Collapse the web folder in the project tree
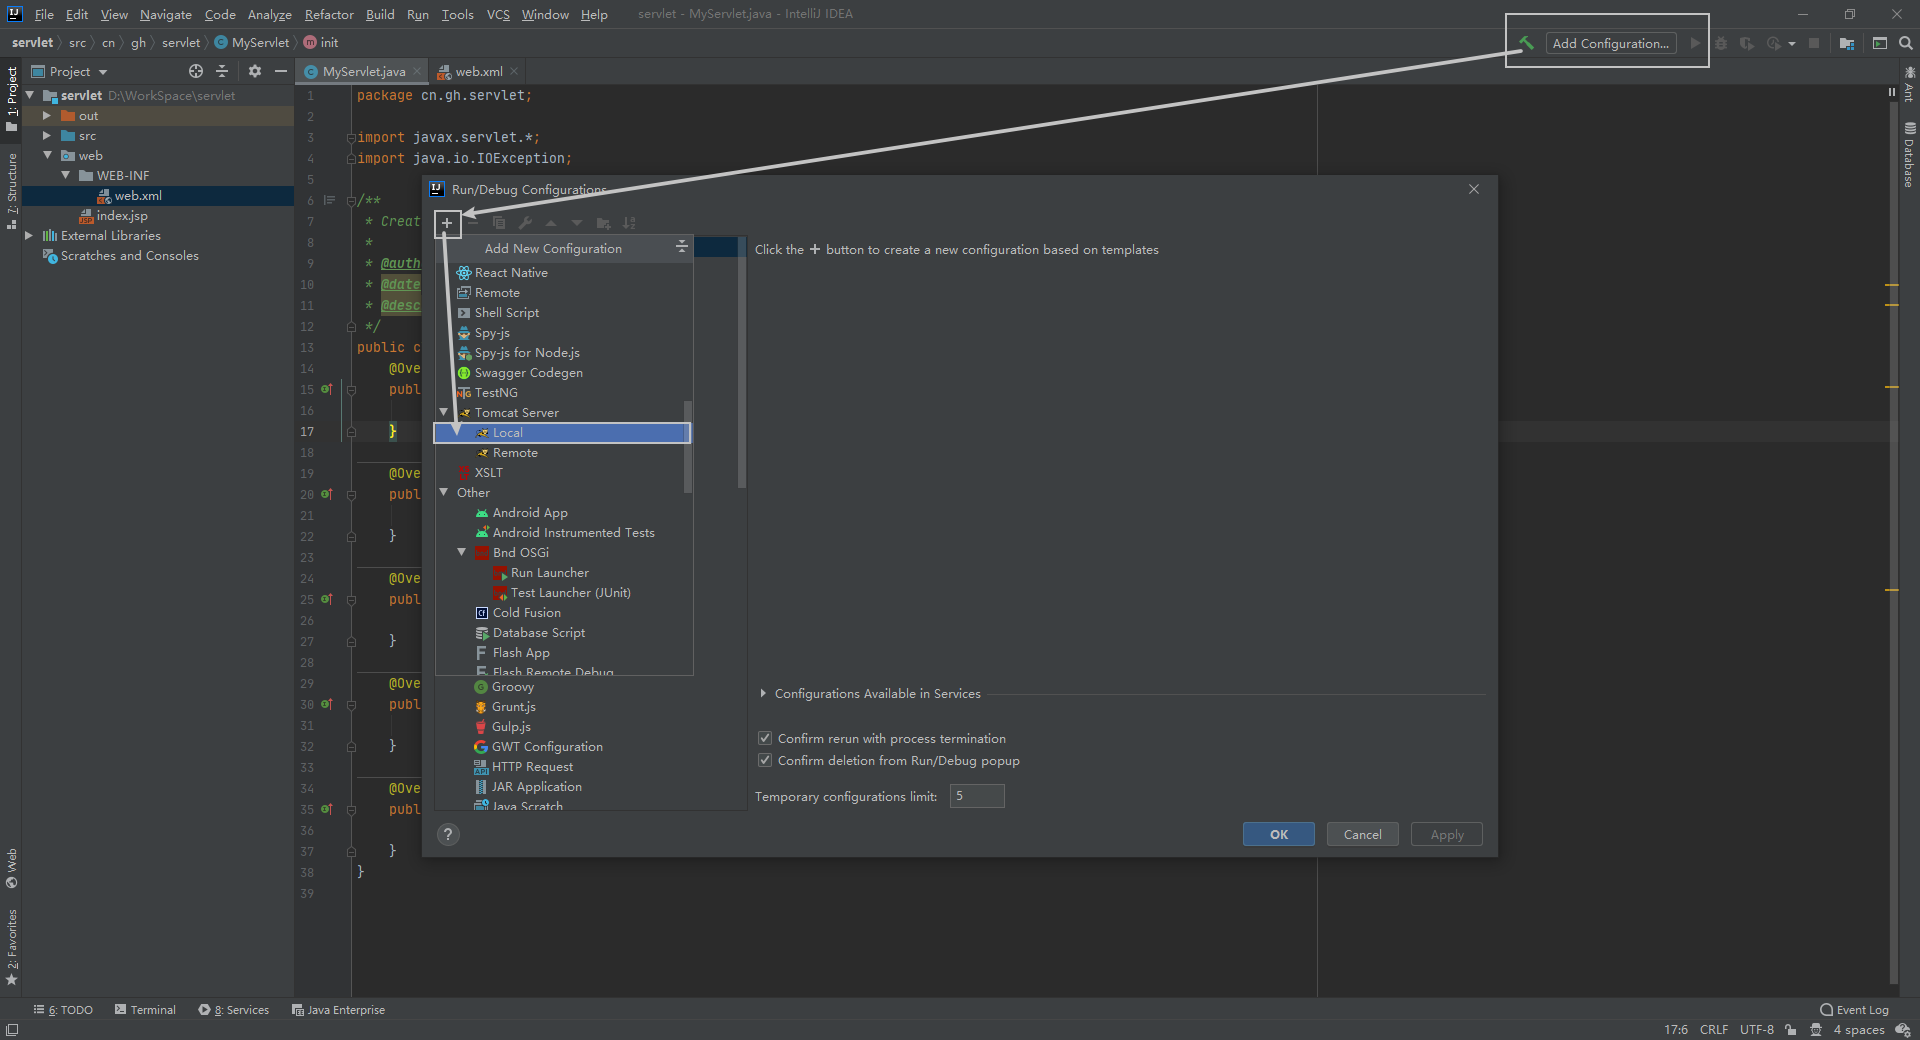This screenshot has width=1920, height=1040. pos(47,155)
